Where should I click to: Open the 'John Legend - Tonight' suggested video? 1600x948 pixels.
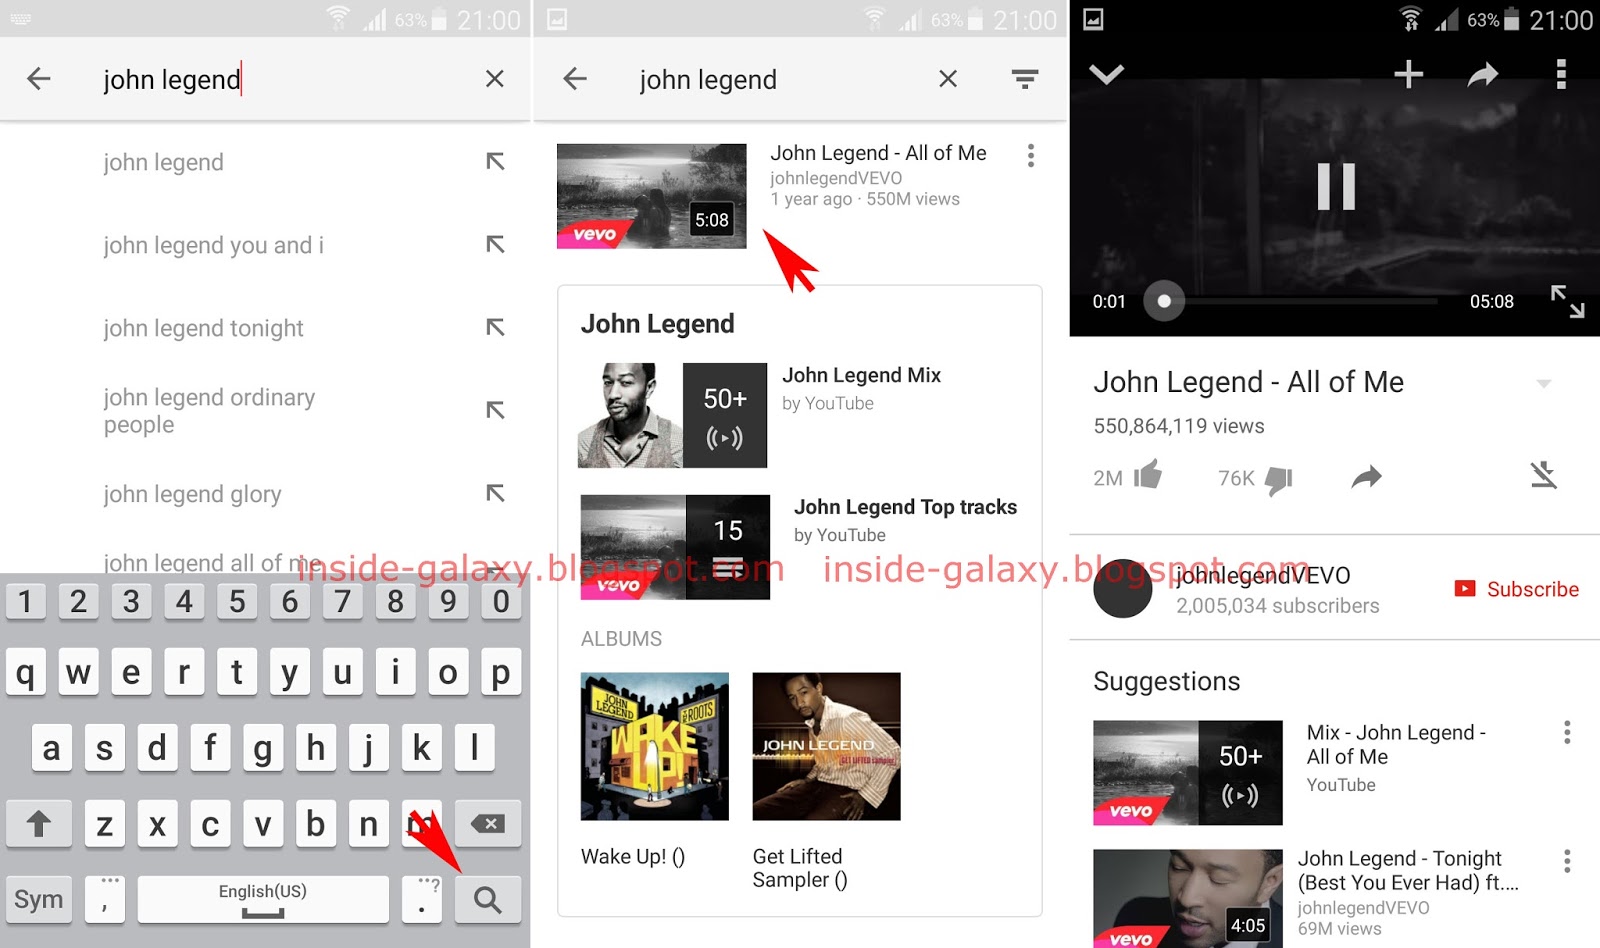click(1188, 898)
